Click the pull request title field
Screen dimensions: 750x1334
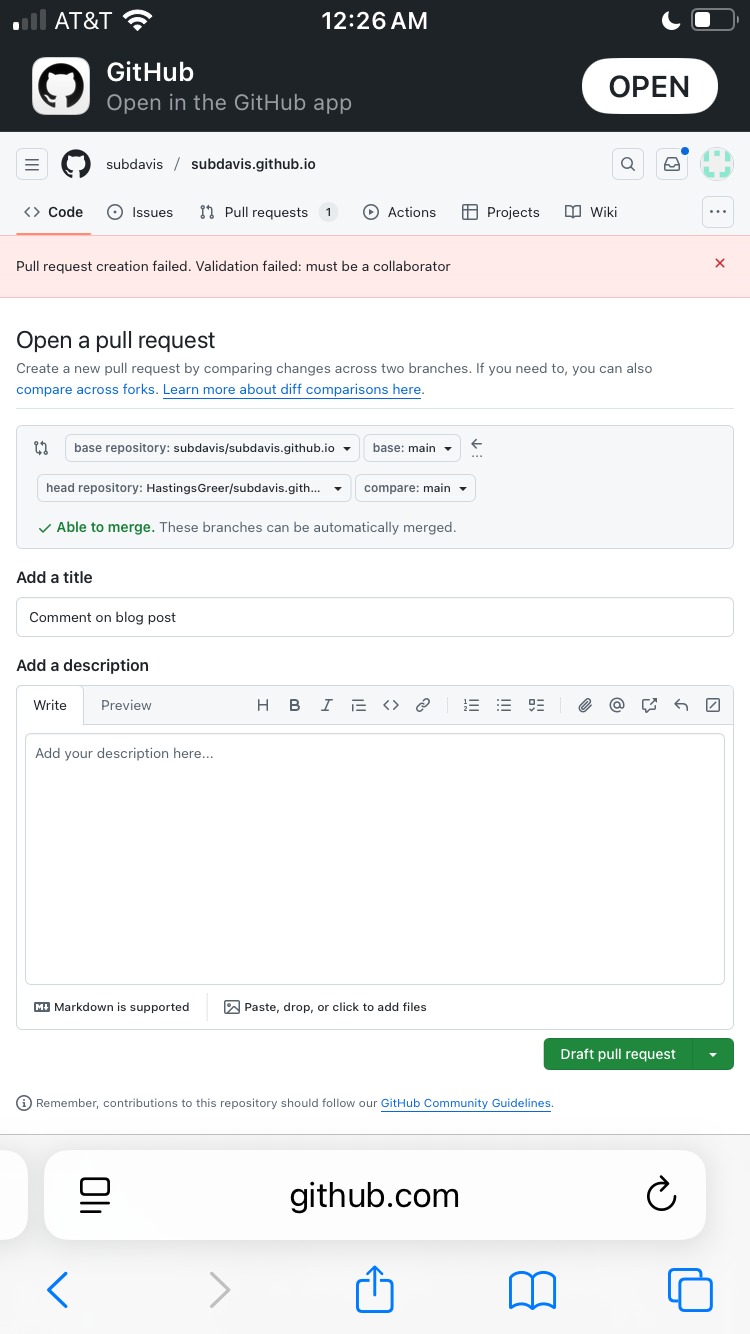(375, 617)
